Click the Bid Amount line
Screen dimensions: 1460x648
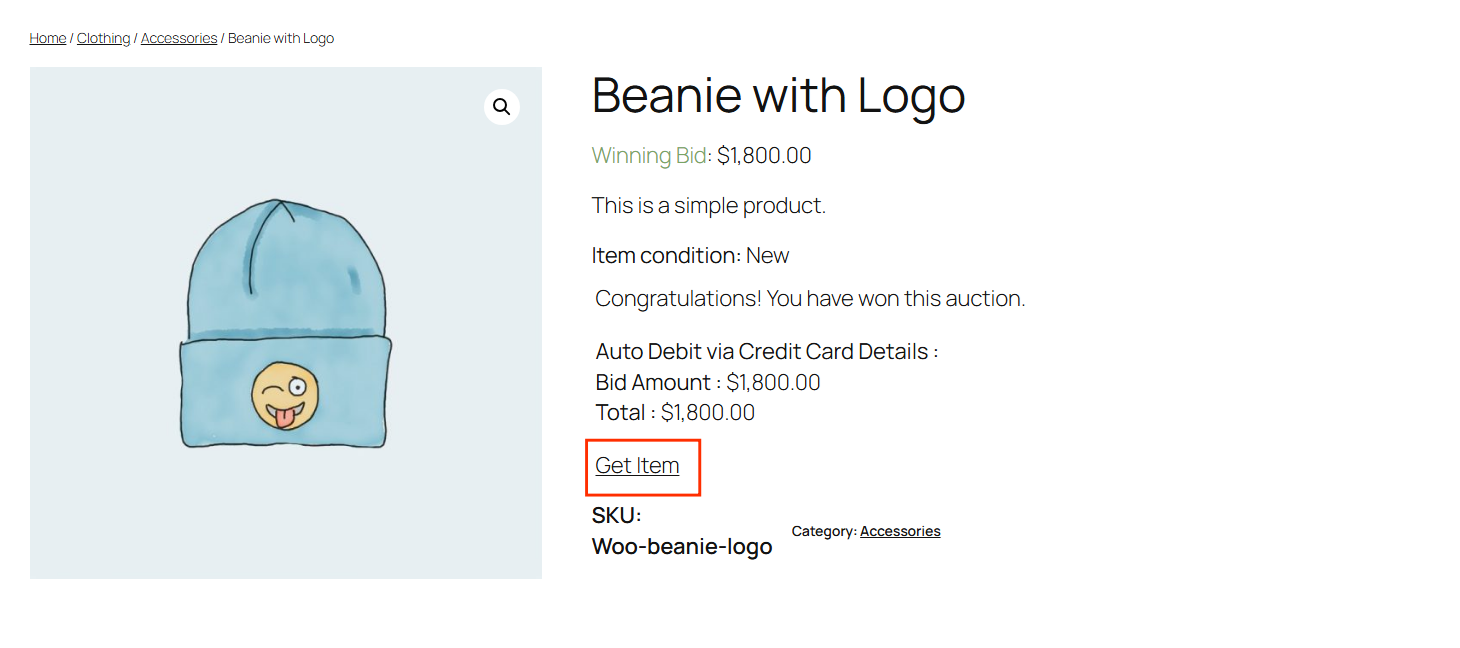click(x=708, y=382)
